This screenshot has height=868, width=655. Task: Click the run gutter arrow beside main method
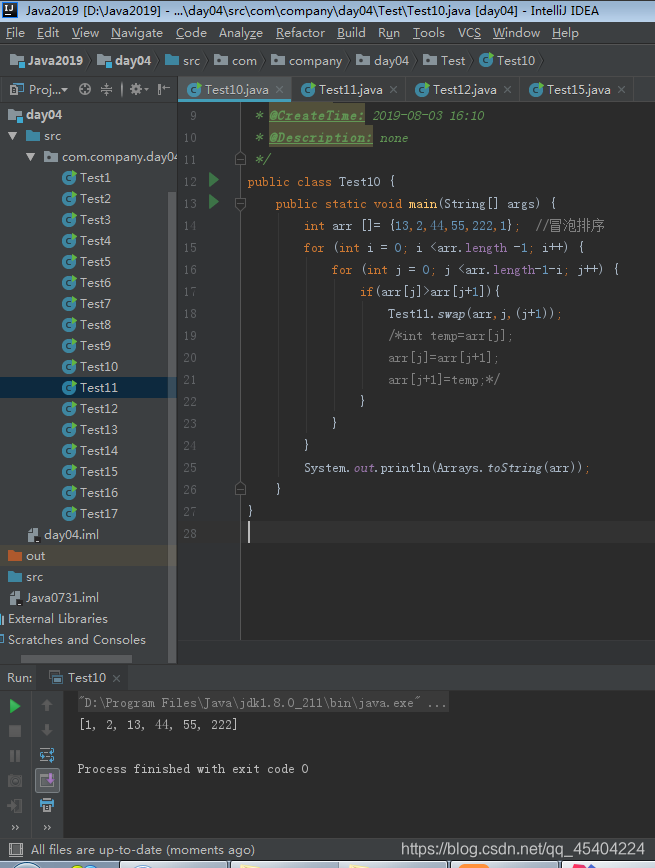click(x=214, y=202)
